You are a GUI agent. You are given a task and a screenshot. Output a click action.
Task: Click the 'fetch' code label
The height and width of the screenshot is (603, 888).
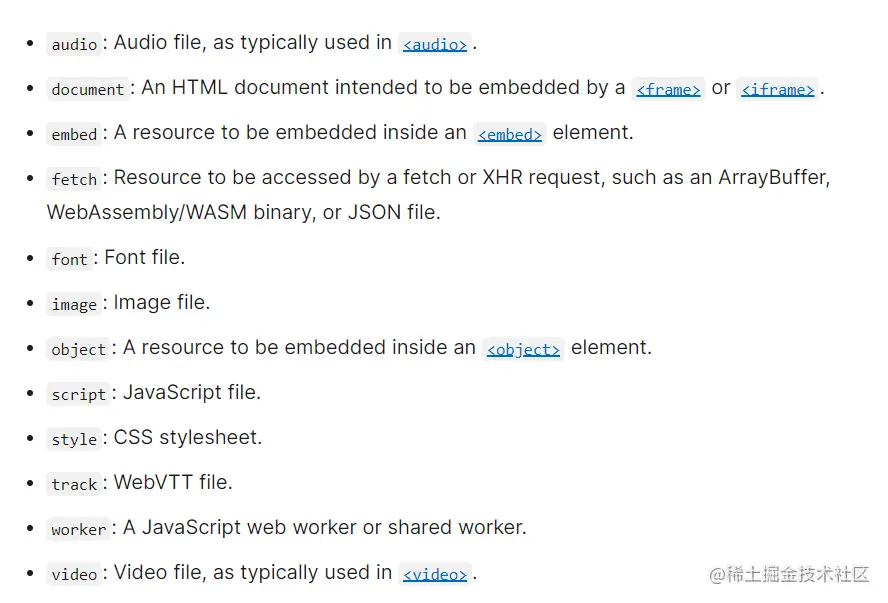tap(74, 179)
